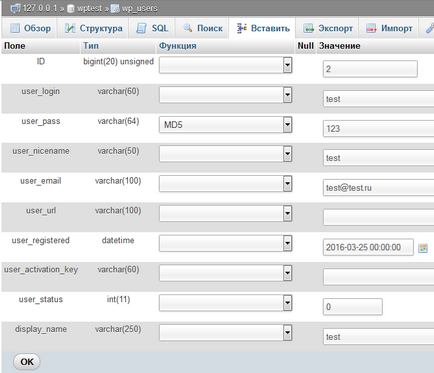Click the bigint(20) unsigned type text
This screenshot has height=373, width=434.
click(x=118, y=62)
